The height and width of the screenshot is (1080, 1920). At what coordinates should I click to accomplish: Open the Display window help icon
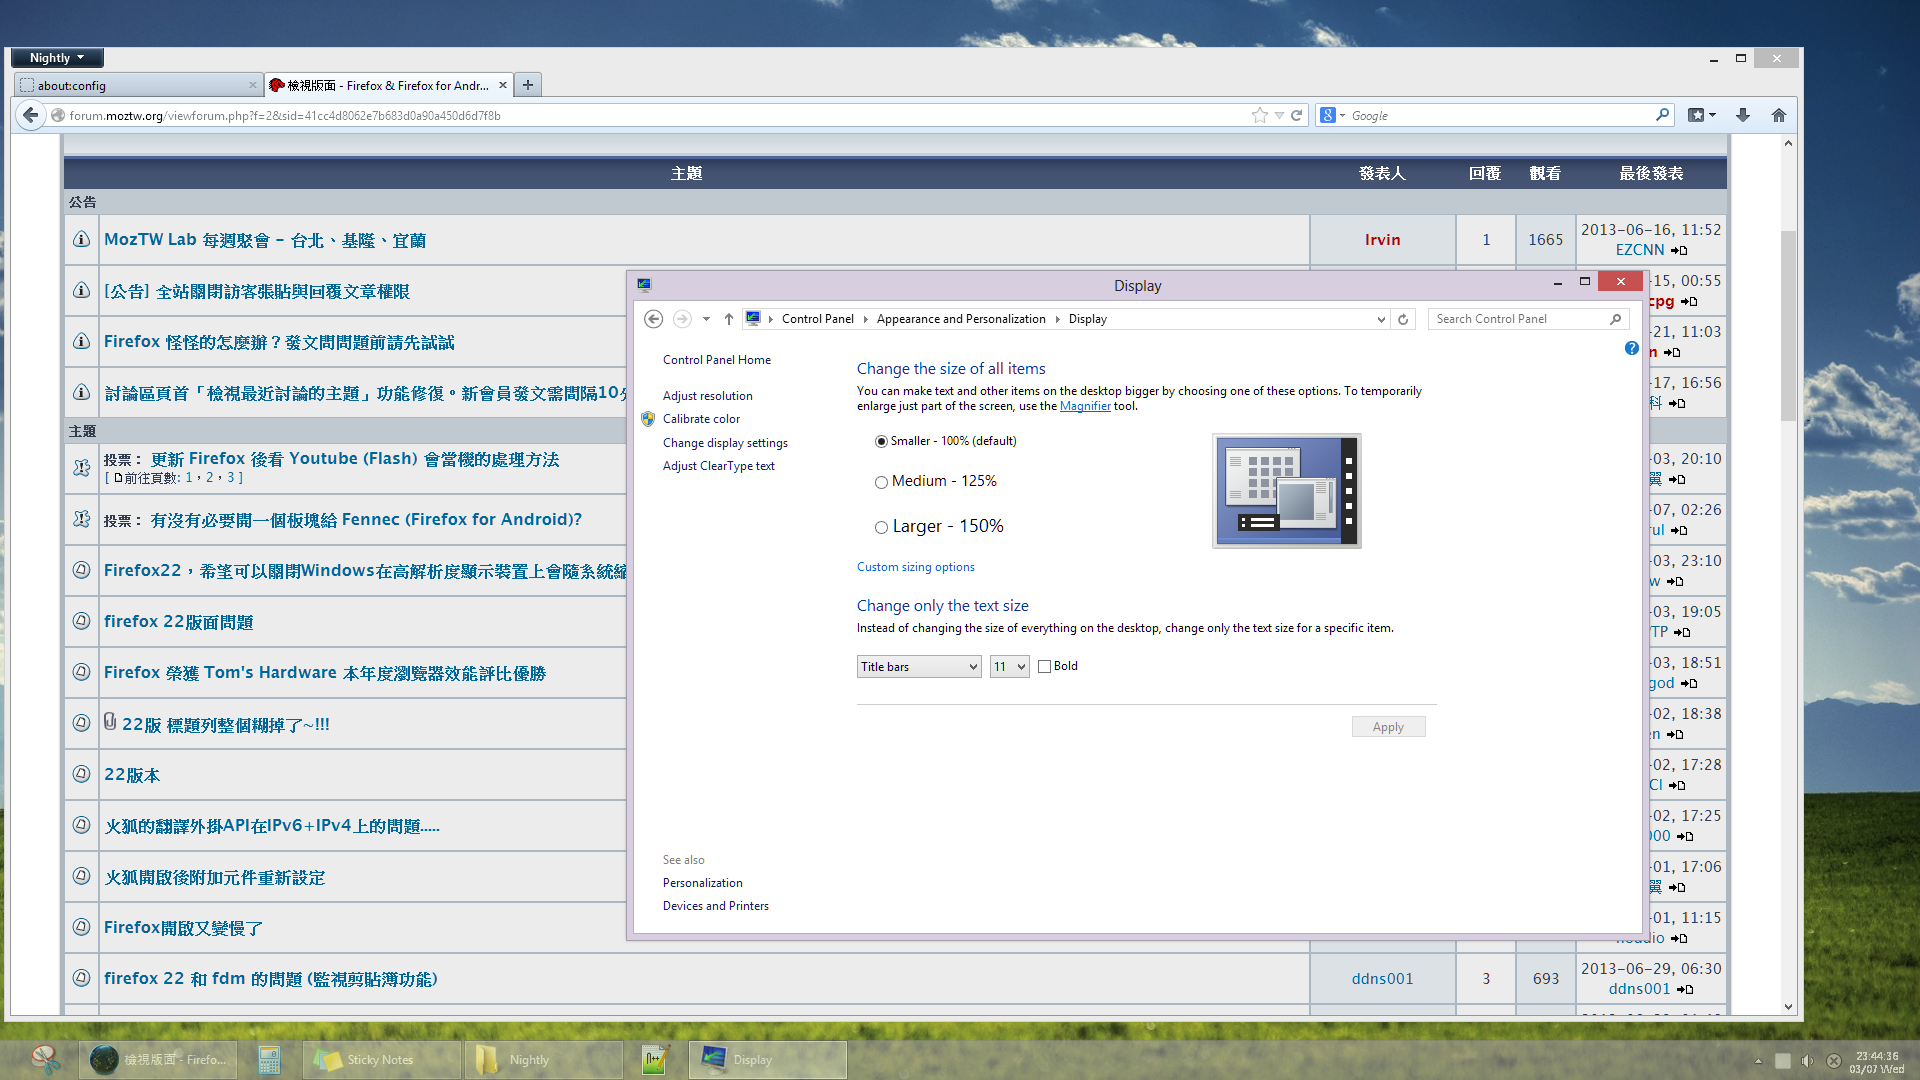(x=1631, y=348)
